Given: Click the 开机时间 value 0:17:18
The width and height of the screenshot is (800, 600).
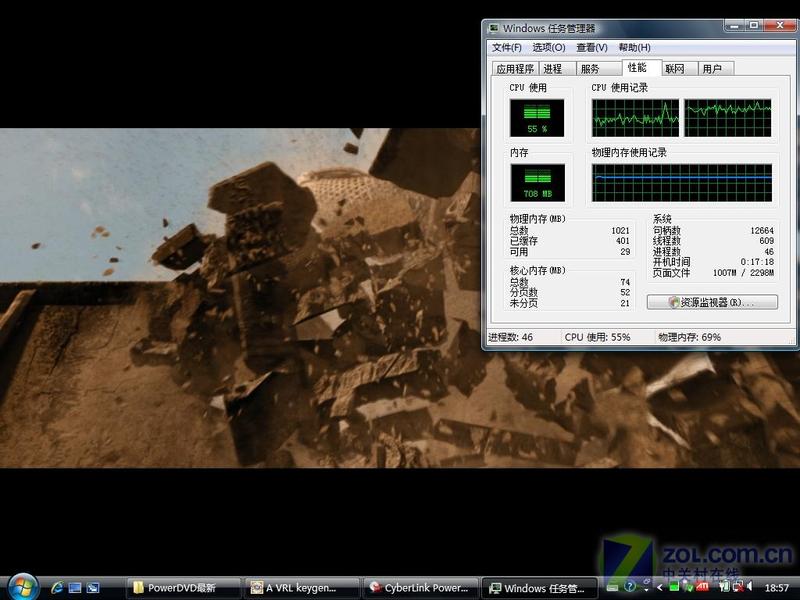Looking at the screenshot, I should pos(757,262).
